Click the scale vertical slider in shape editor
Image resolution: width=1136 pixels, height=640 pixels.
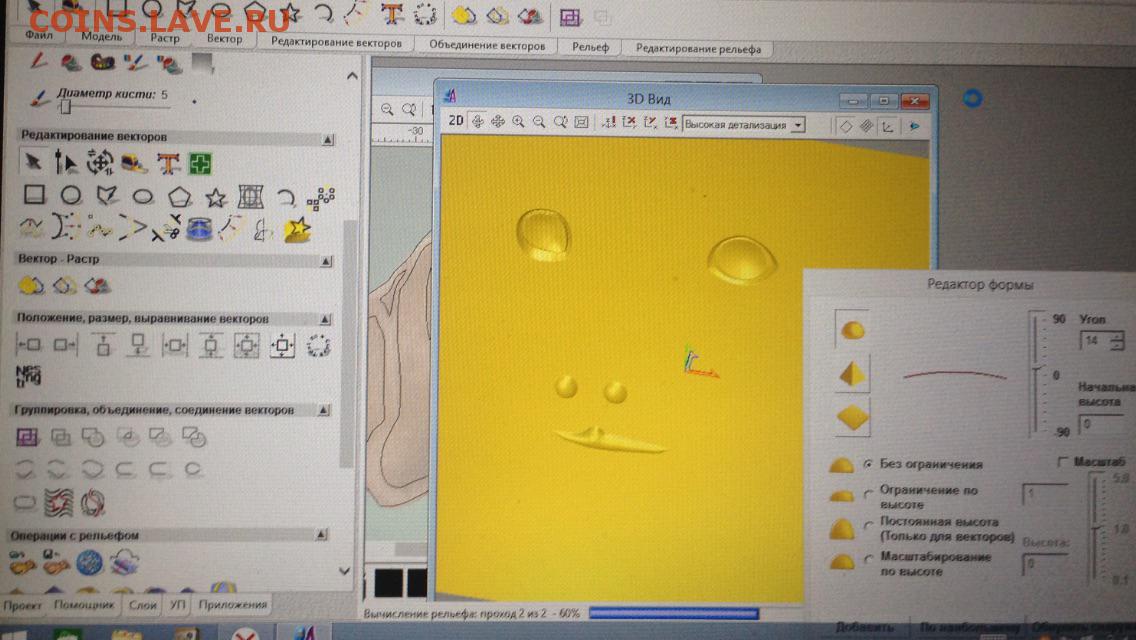point(1098,529)
